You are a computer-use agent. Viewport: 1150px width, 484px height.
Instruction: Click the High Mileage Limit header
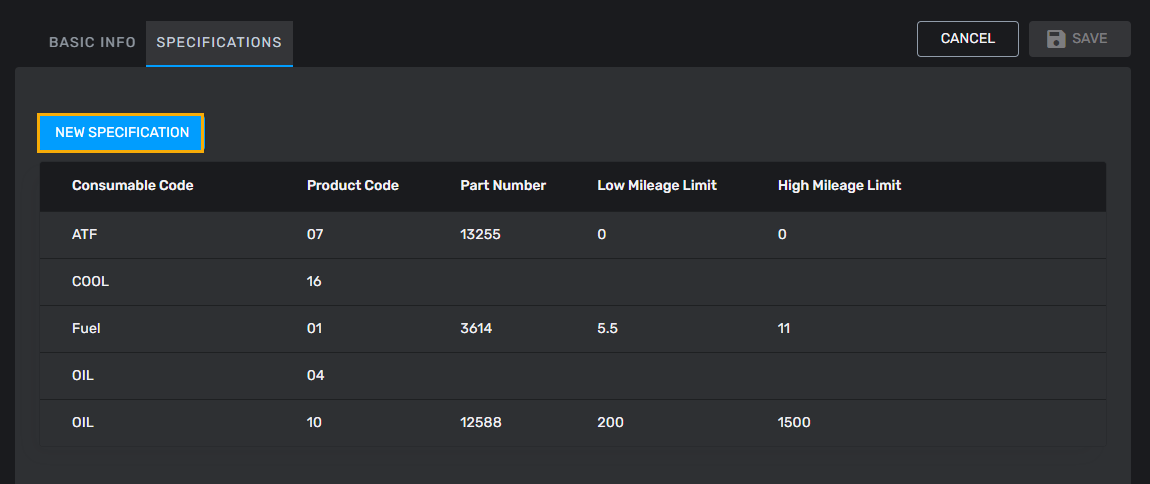point(839,186)
